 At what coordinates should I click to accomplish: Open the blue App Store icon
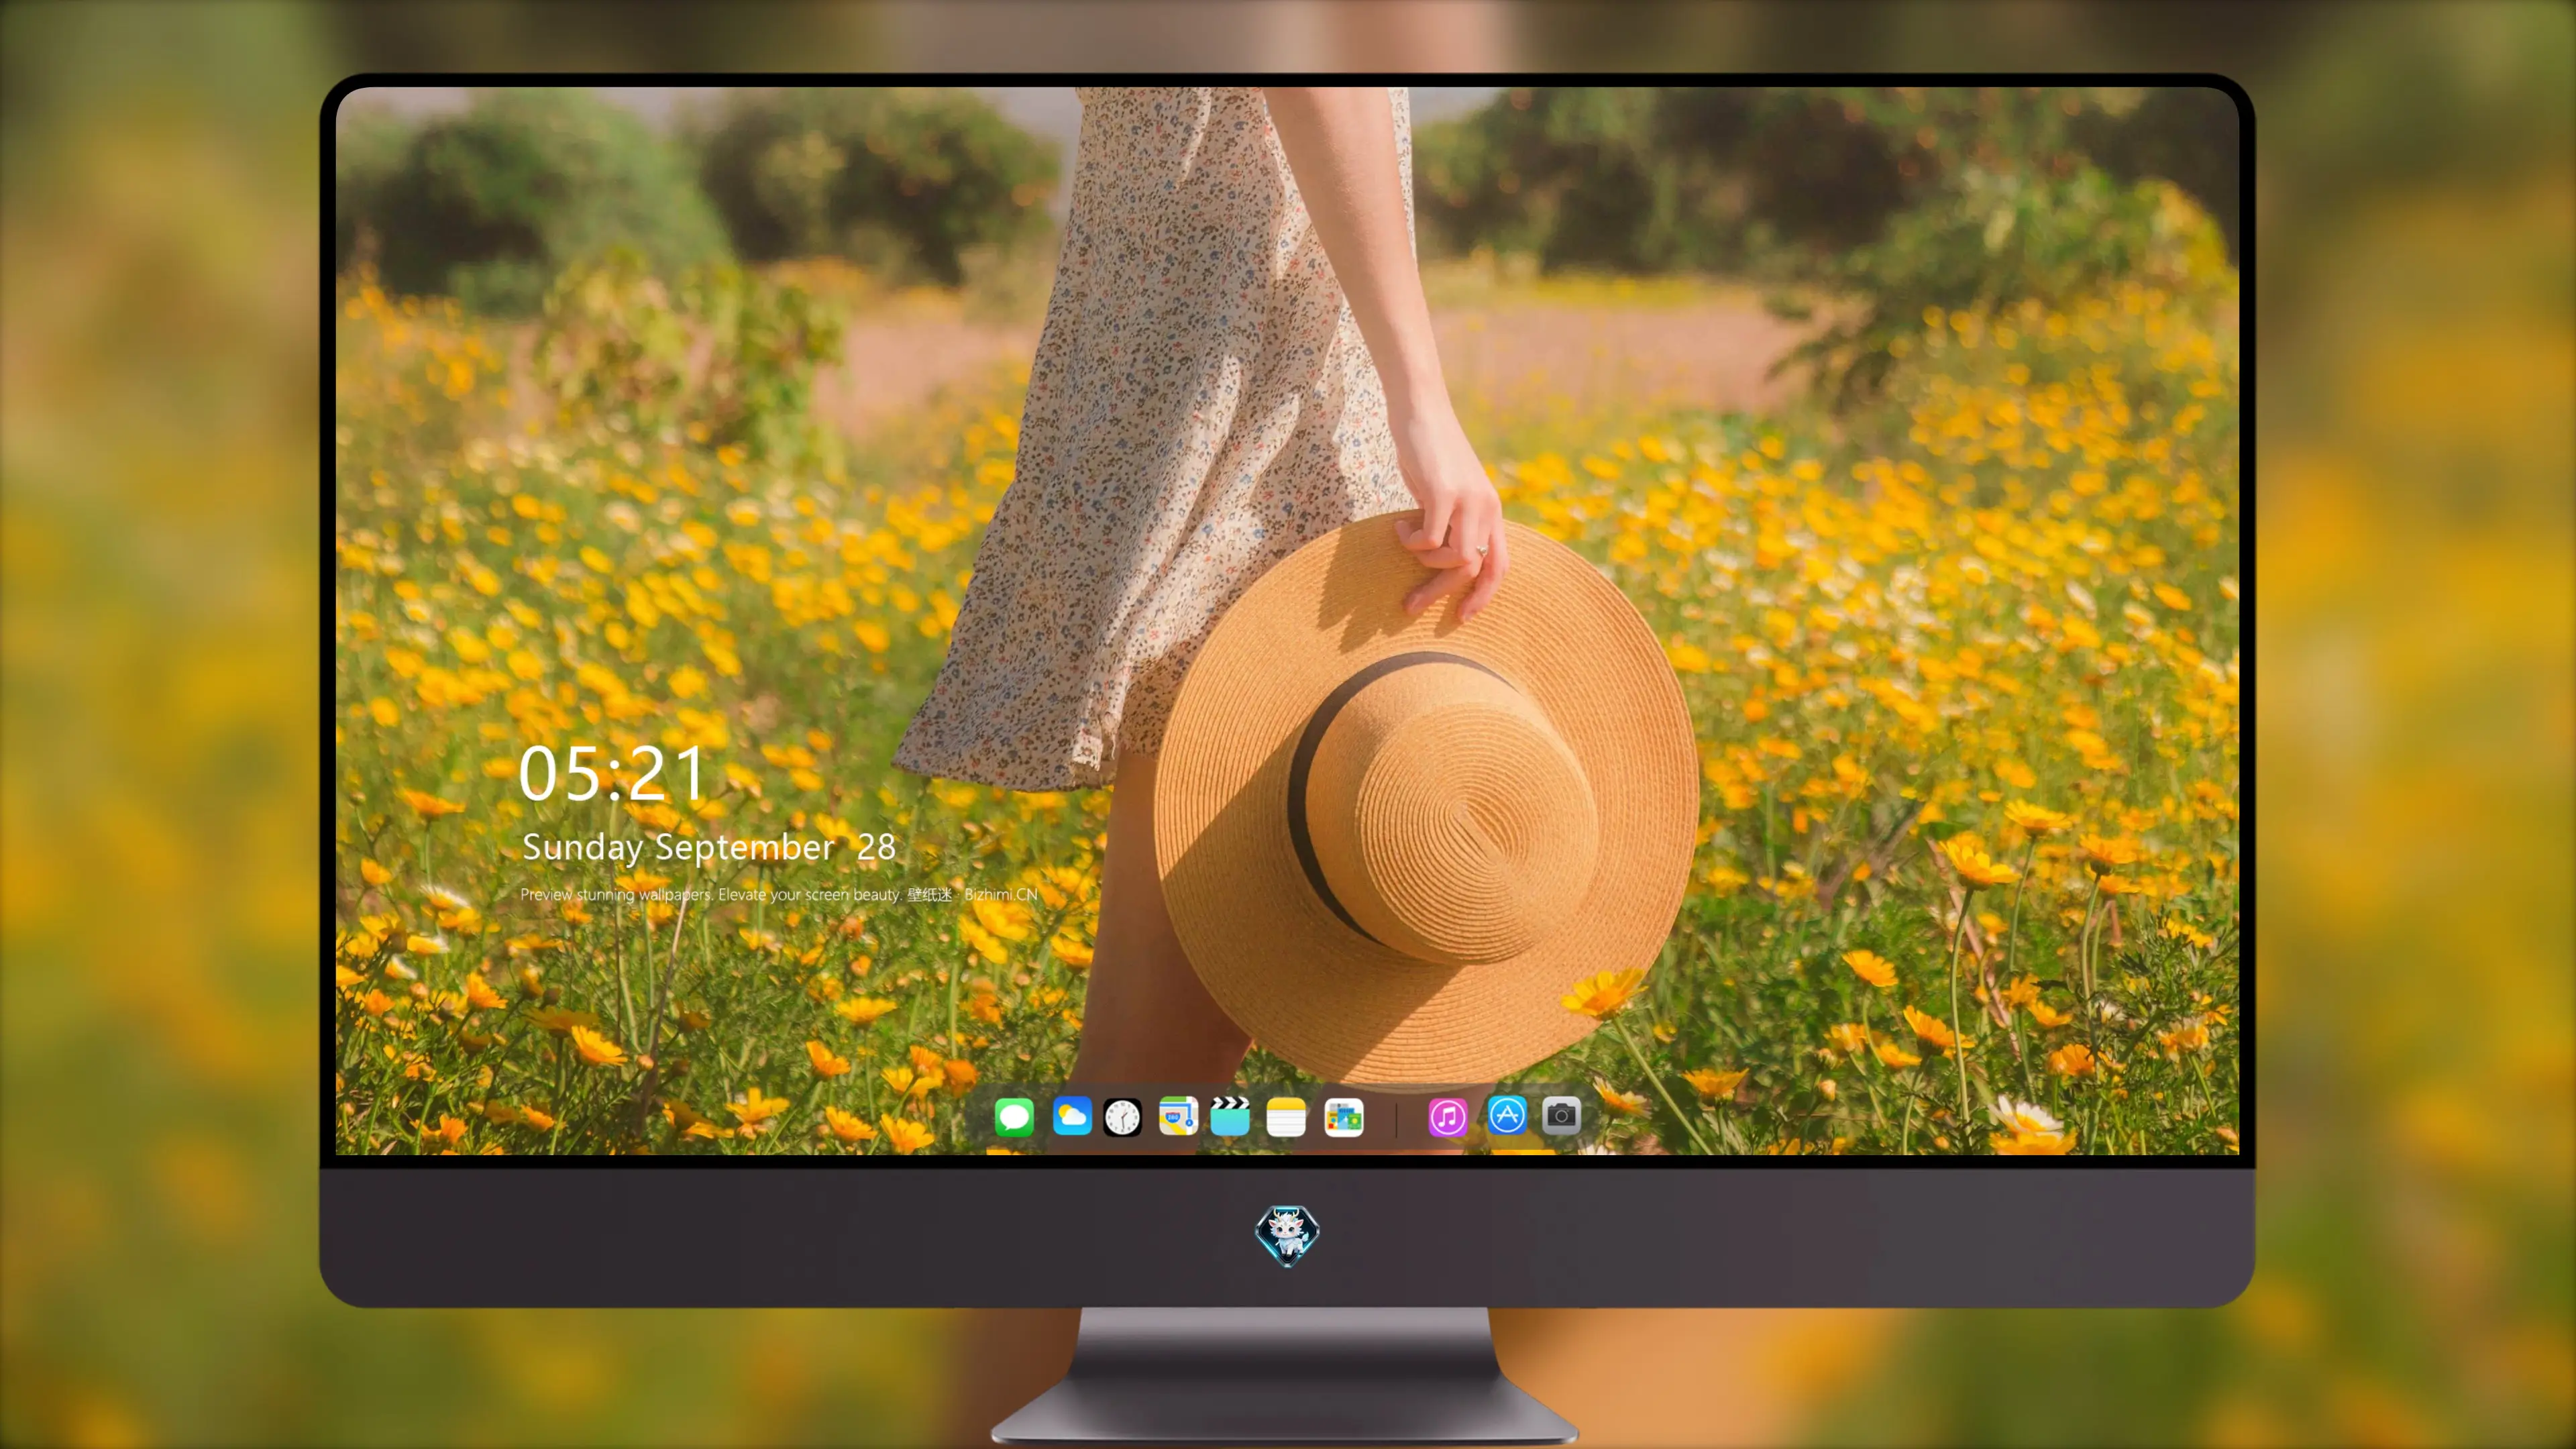point(1507,1115)
